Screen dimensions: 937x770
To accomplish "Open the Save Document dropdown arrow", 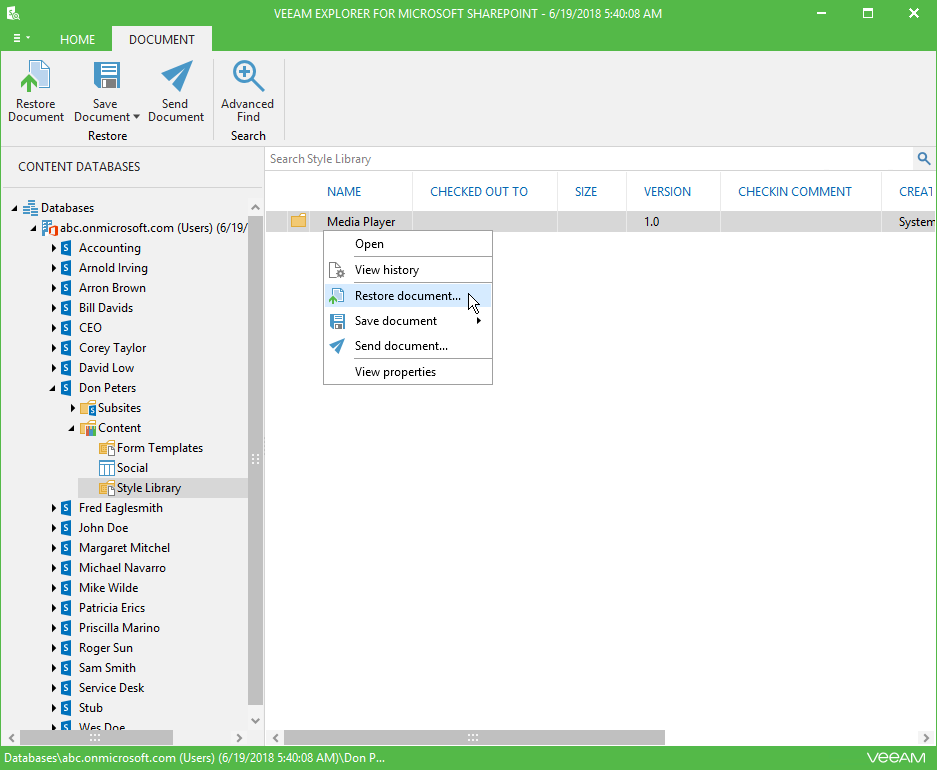I will click(x=136, y=117).
